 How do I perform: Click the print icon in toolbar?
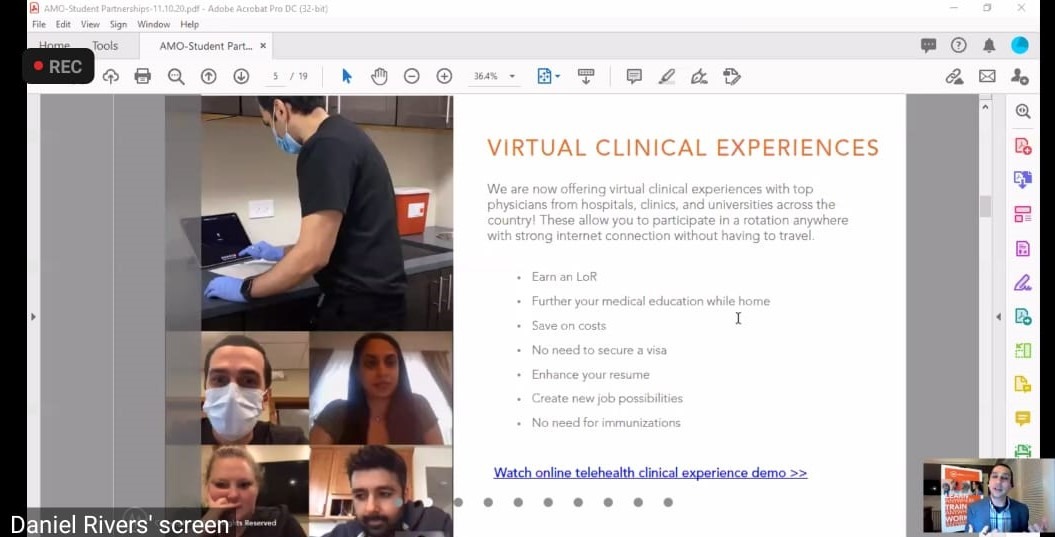[x=143, y=76]
